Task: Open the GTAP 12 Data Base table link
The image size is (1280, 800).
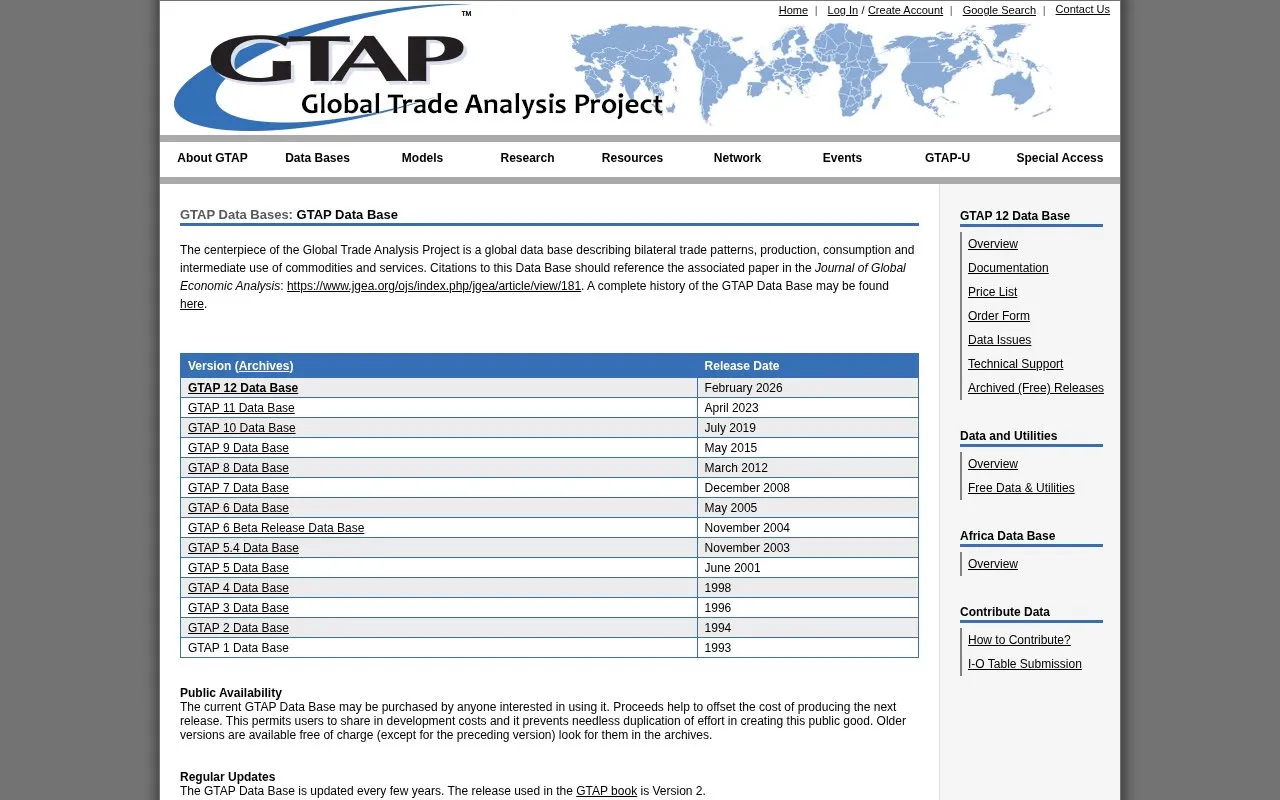Action: (243, 388)
